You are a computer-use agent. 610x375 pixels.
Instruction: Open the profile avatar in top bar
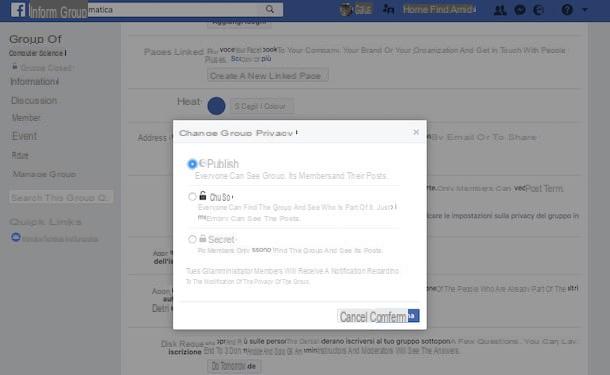(x=345, y=9)
